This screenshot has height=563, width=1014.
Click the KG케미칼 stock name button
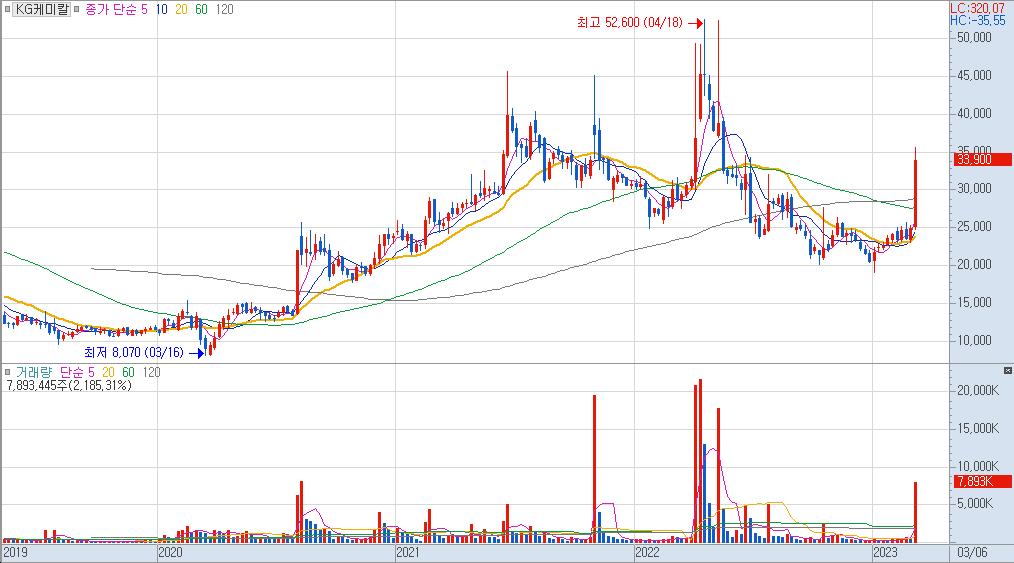click(41, 10)
